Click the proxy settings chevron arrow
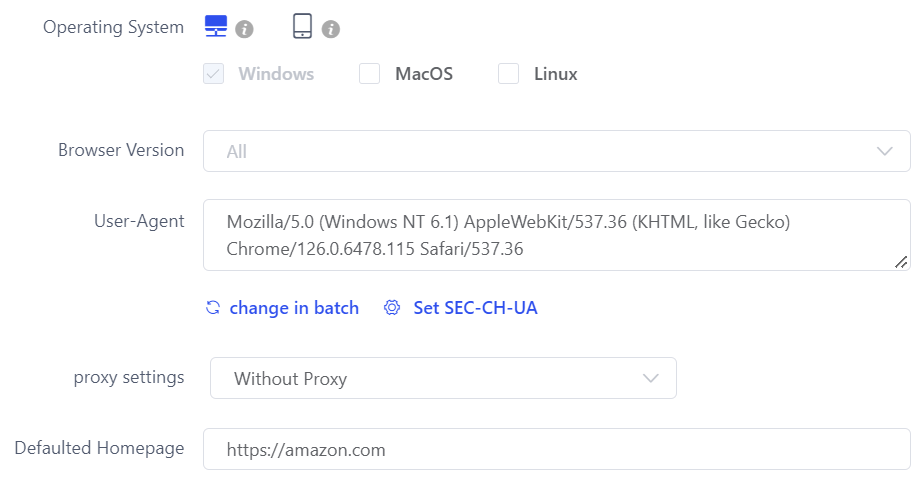This screenshot has height=495, width=924. (x=651, y=378)
